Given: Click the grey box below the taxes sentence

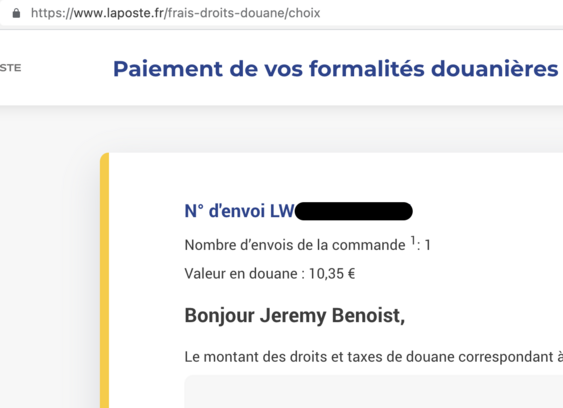Looking at the screenshot, I should click(373, 392).
